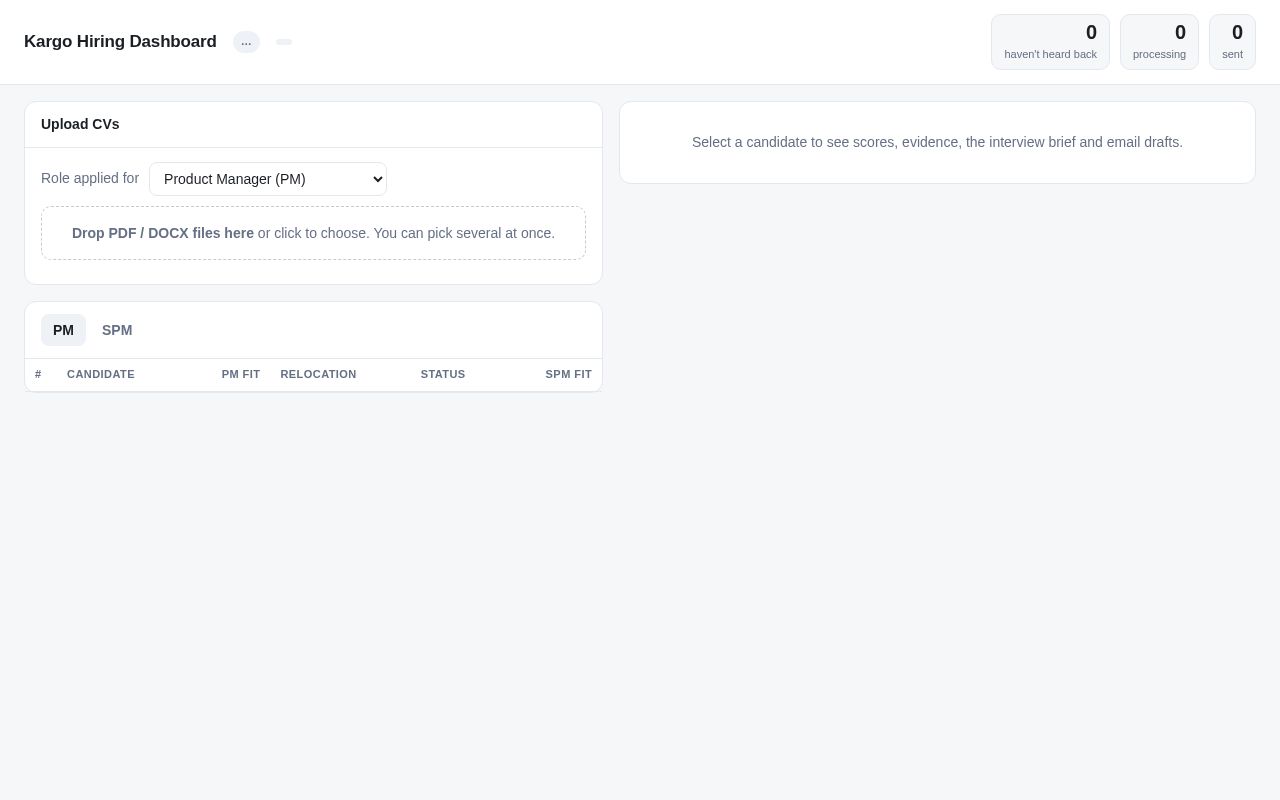Image resolution: width=1280 pixels, height=800 pixels.
Task: Click the # column header
Action: 38,374
